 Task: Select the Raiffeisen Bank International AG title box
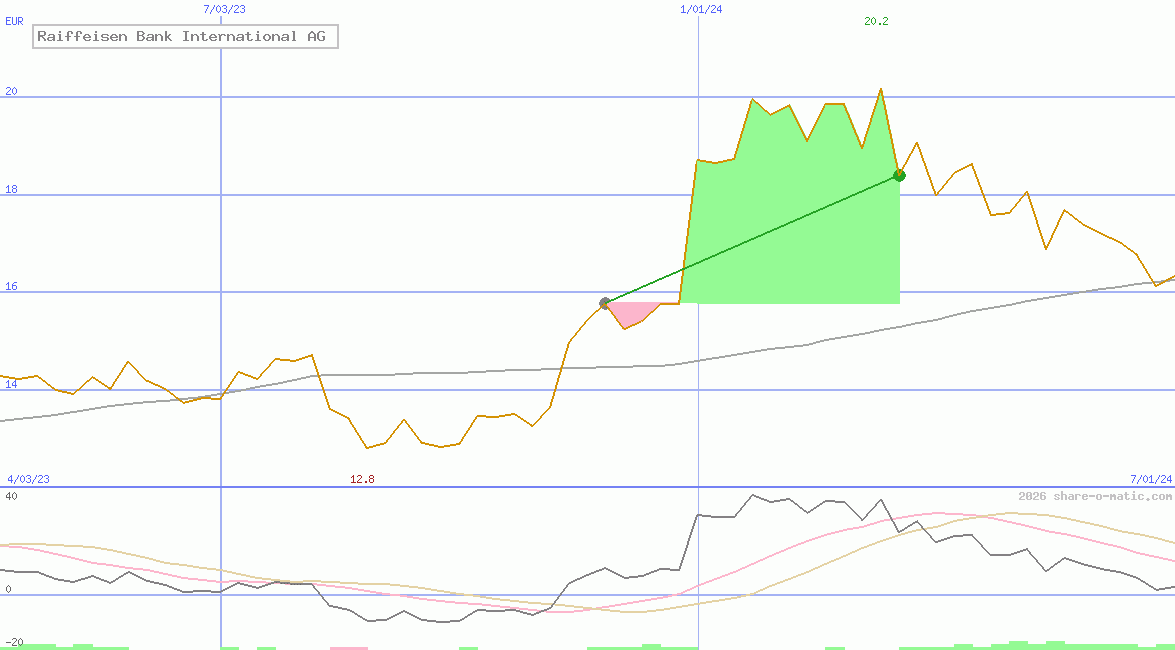click(x=184, y=36)
